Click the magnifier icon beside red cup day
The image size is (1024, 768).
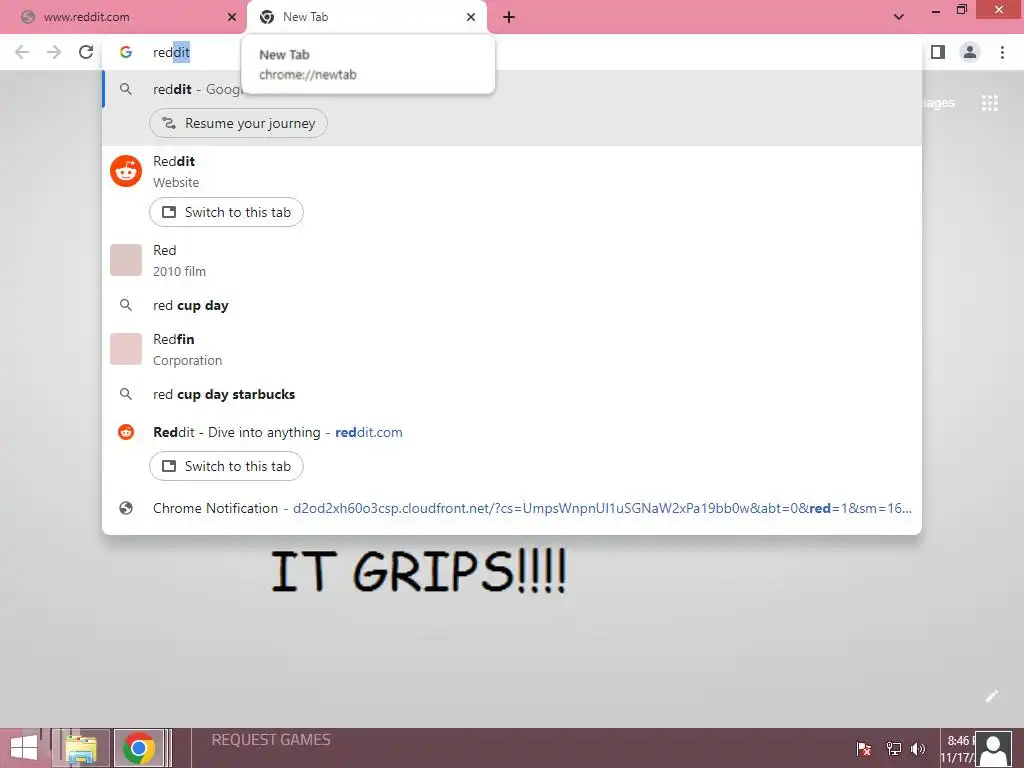coord(126,305)
